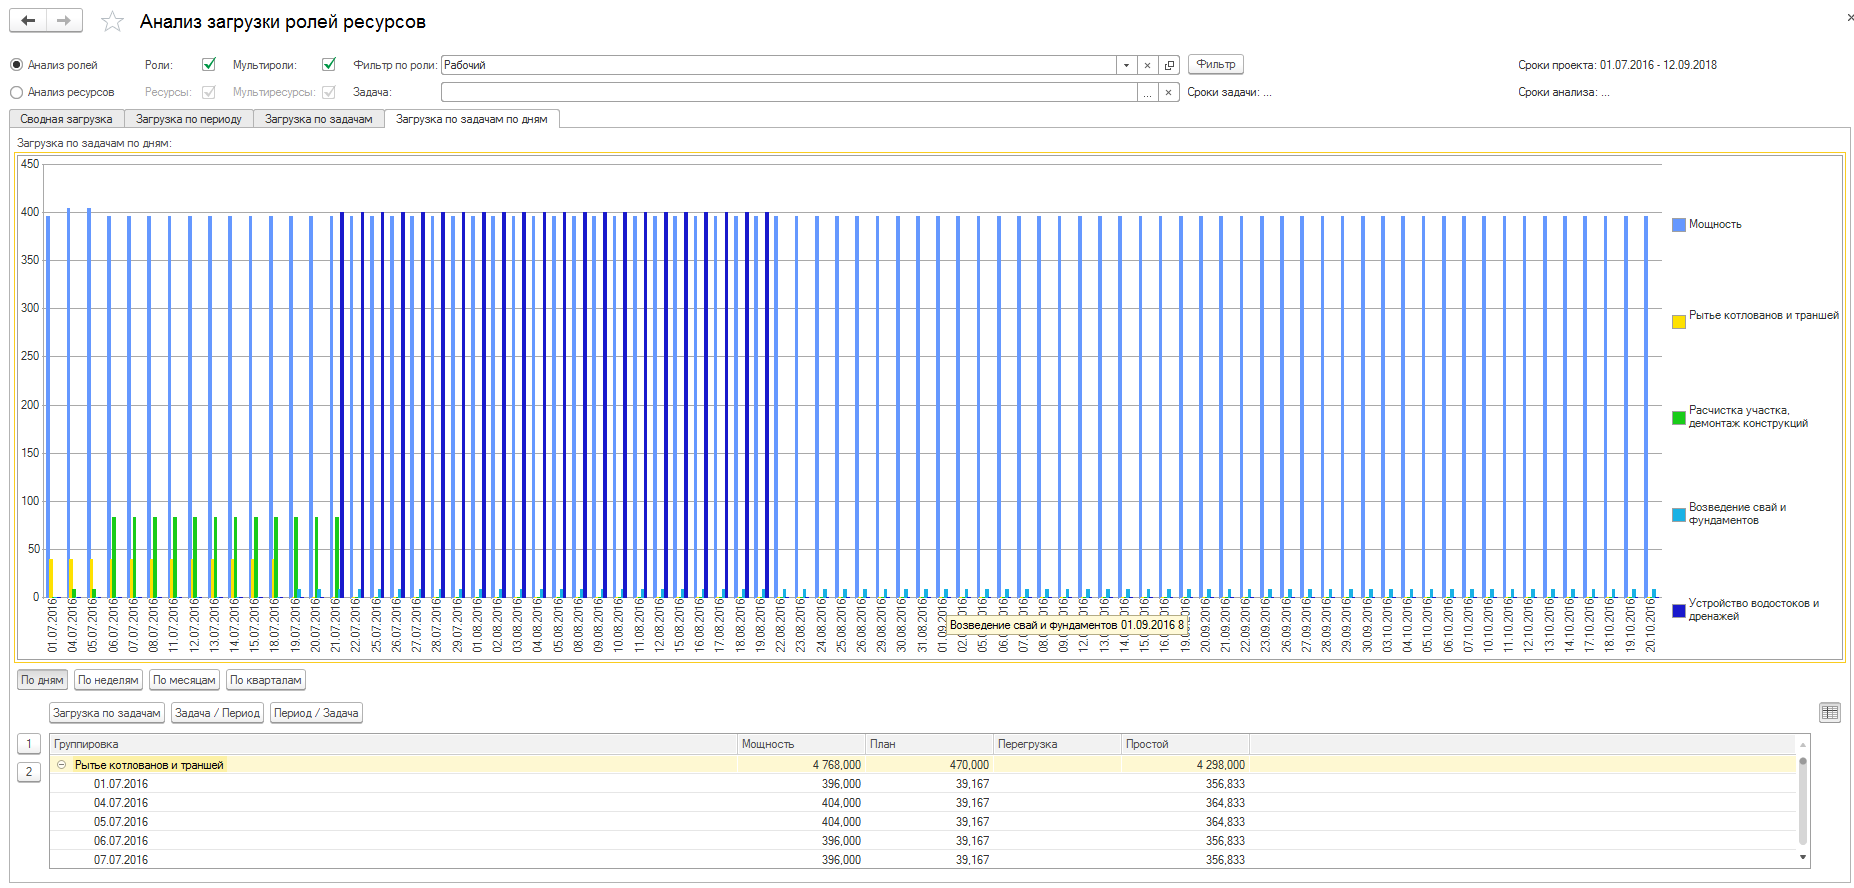Select the 07.07.2016 table row
The image size is (1854, 888).
(x=923, y=860)
